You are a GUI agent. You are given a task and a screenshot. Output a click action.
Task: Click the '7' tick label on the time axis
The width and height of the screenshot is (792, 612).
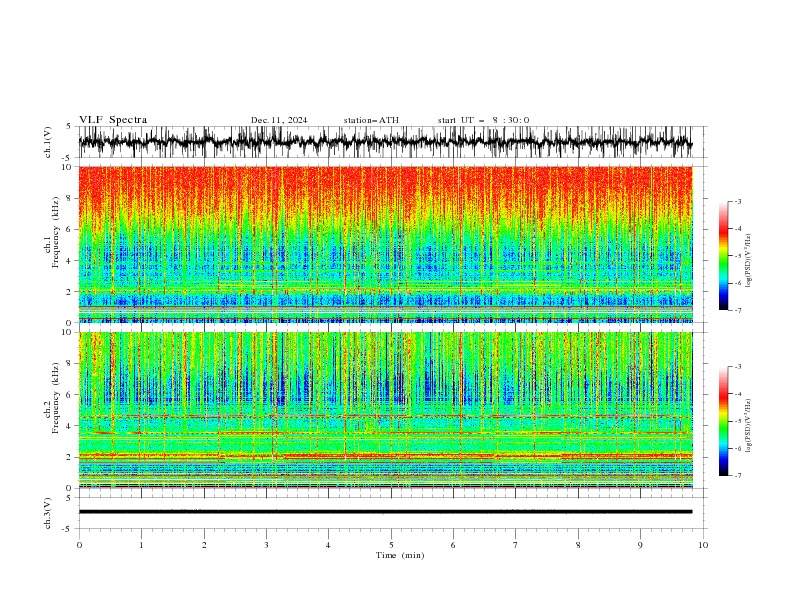516,545
